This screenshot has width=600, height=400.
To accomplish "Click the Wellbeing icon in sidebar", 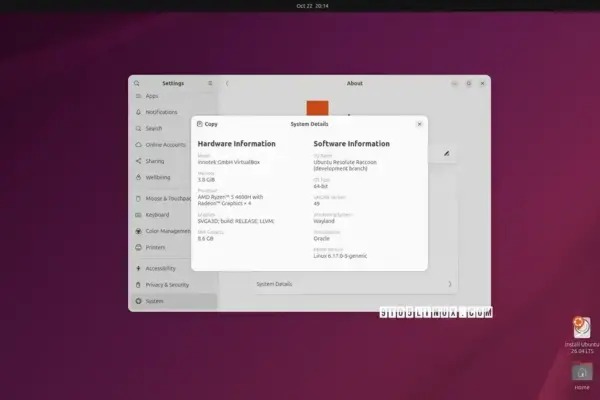I will tap(139, 177).
